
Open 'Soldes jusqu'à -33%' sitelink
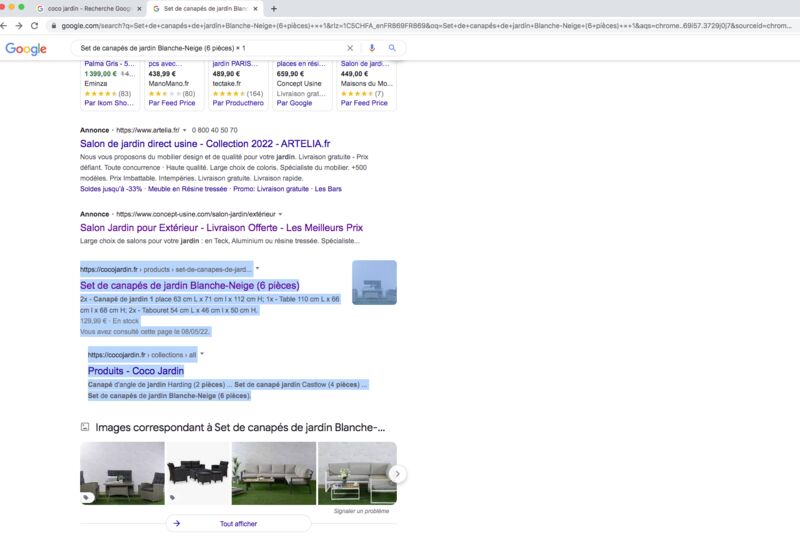click(111, 189)
